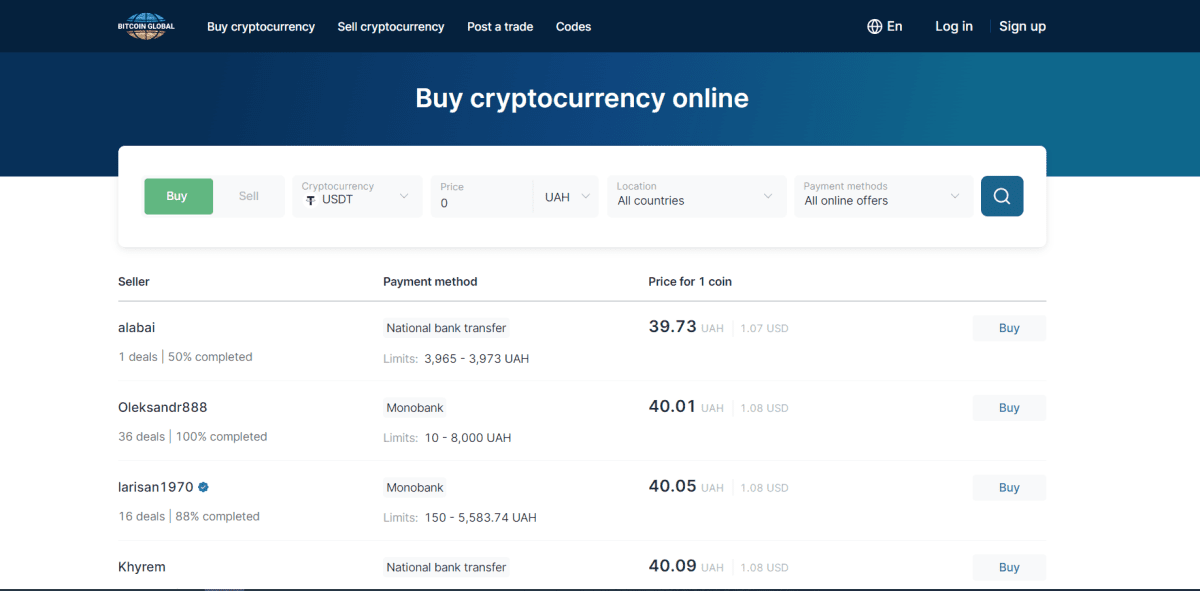The image size is (1200, 591).
Task: Click the verified badge next to larisan1970
Action: coord(203,487)
